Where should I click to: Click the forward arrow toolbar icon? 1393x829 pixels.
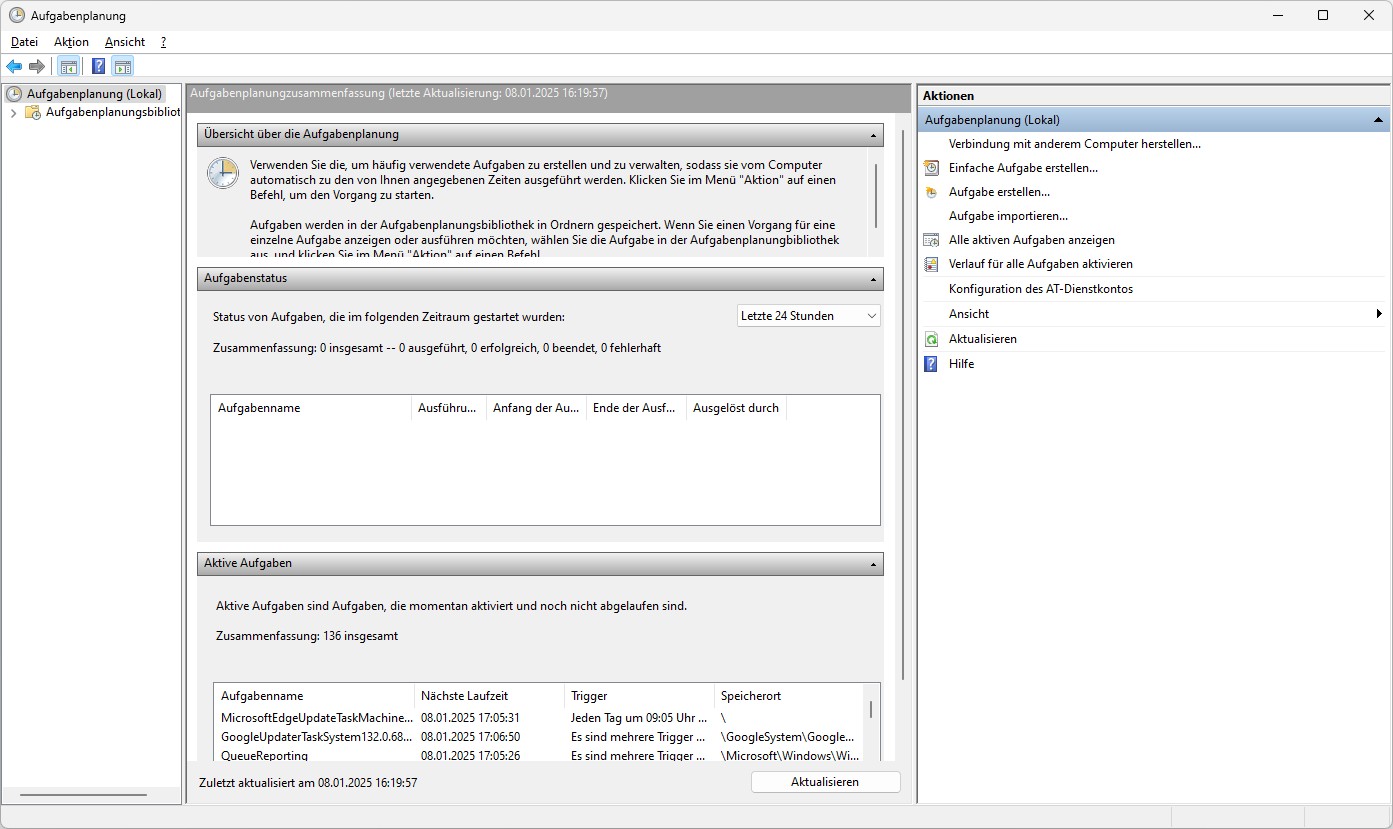37,67
